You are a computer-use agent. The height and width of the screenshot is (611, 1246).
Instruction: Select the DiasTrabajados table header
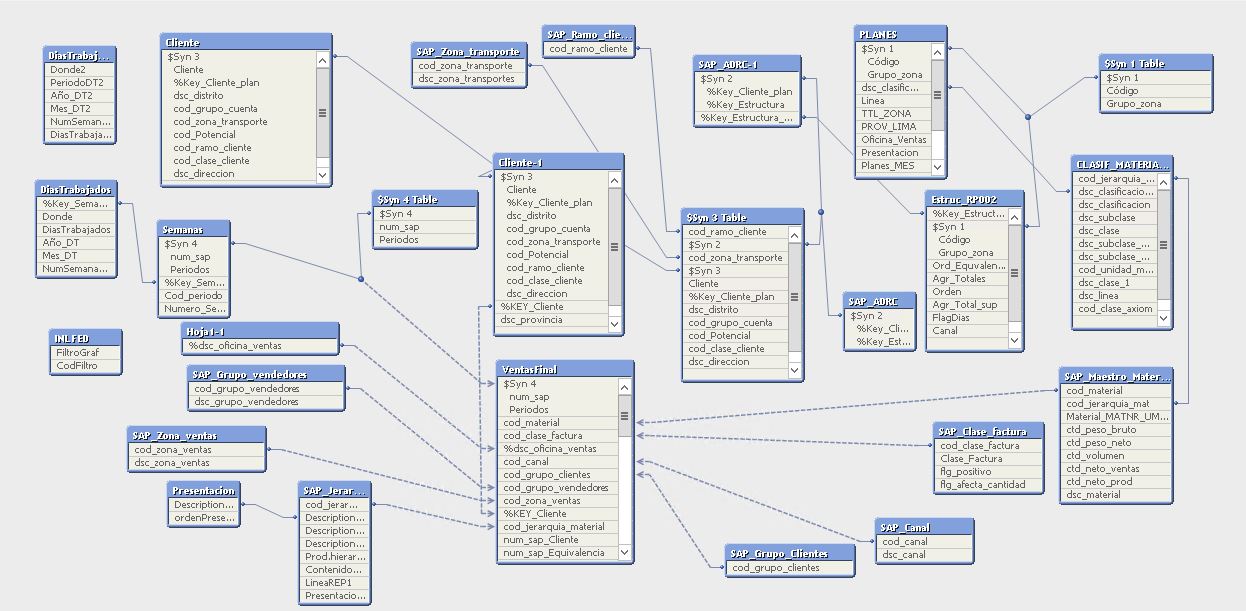pyautogui.click(x=77, y=188)
